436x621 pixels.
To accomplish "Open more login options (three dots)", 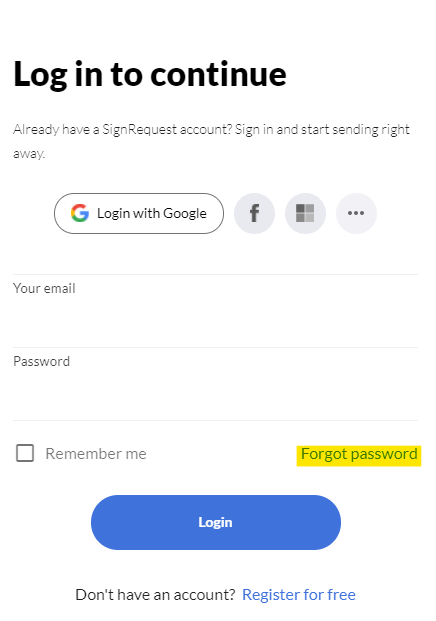I will pyautogui.click(x=356, y=213).
